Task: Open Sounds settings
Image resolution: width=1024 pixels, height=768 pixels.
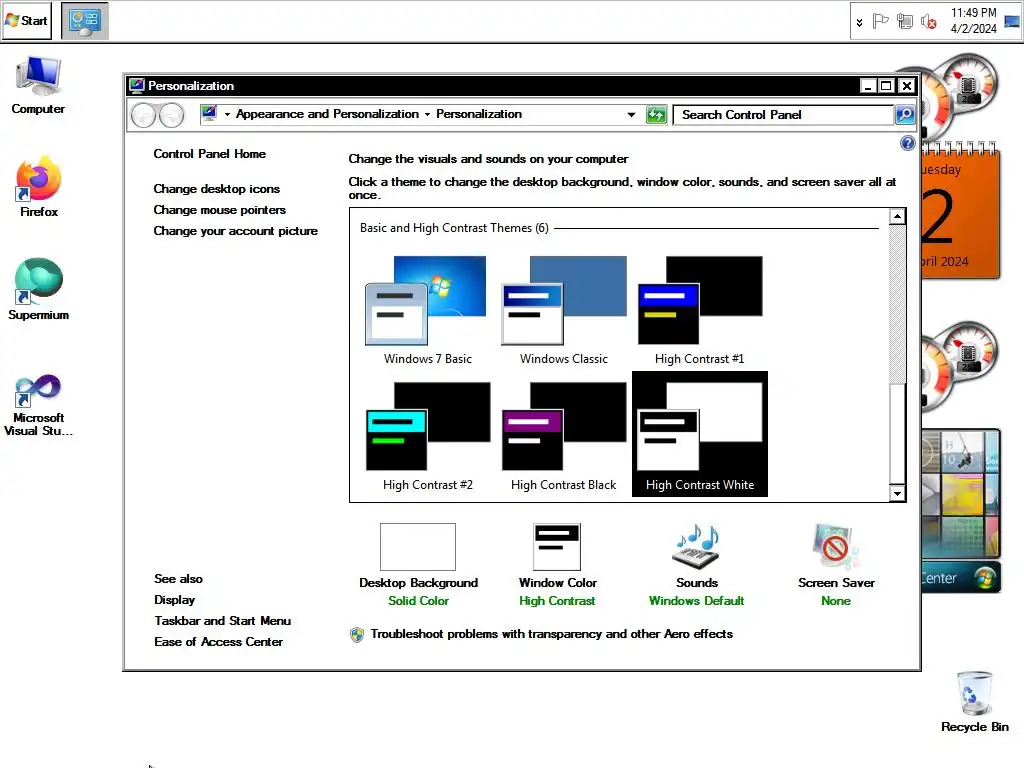Action: click(696, 566)
